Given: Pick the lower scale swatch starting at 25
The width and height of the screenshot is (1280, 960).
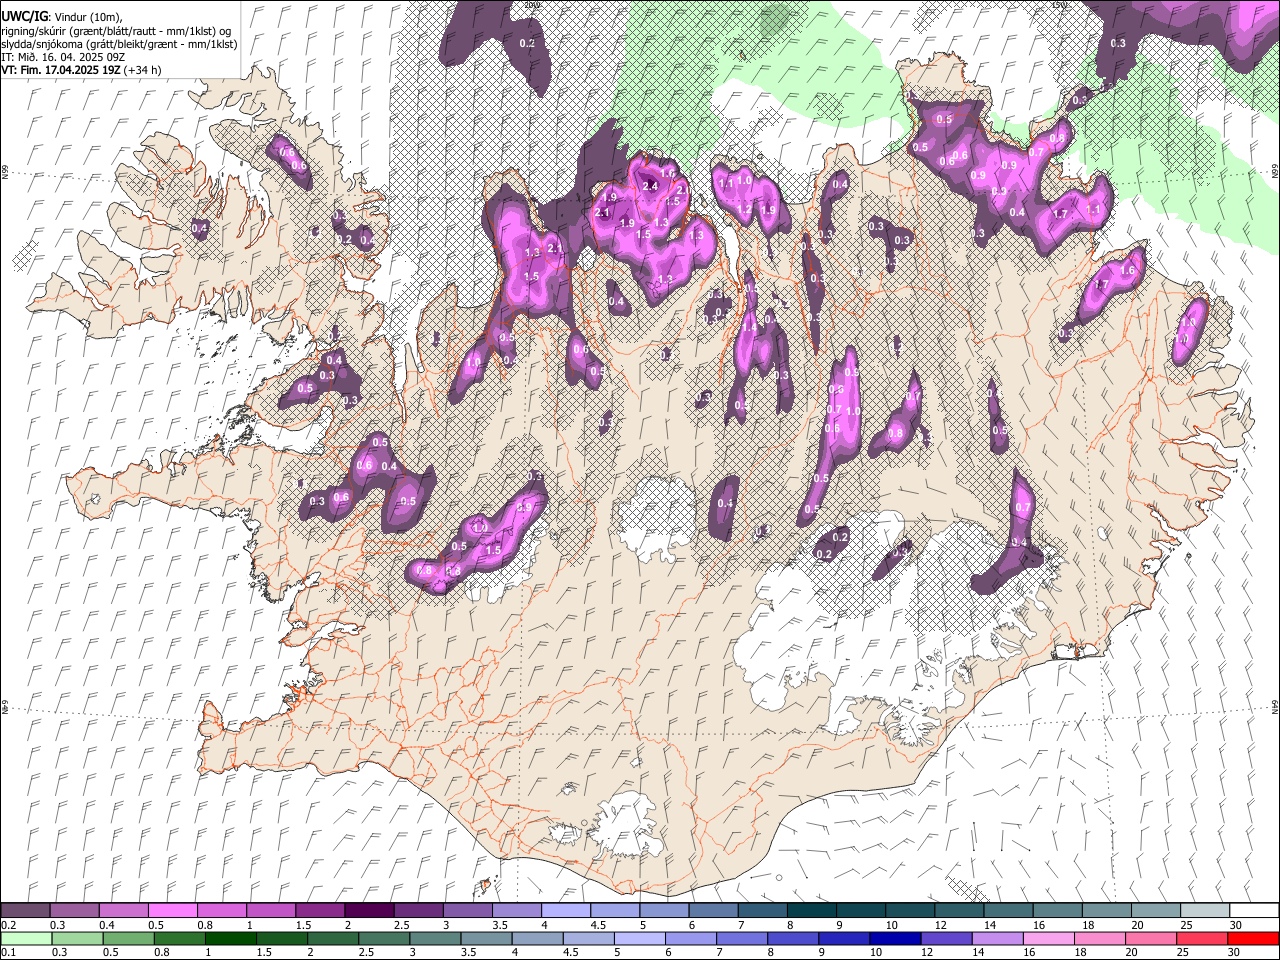Looking at the screenshot, I should [x=1201, y=938].
